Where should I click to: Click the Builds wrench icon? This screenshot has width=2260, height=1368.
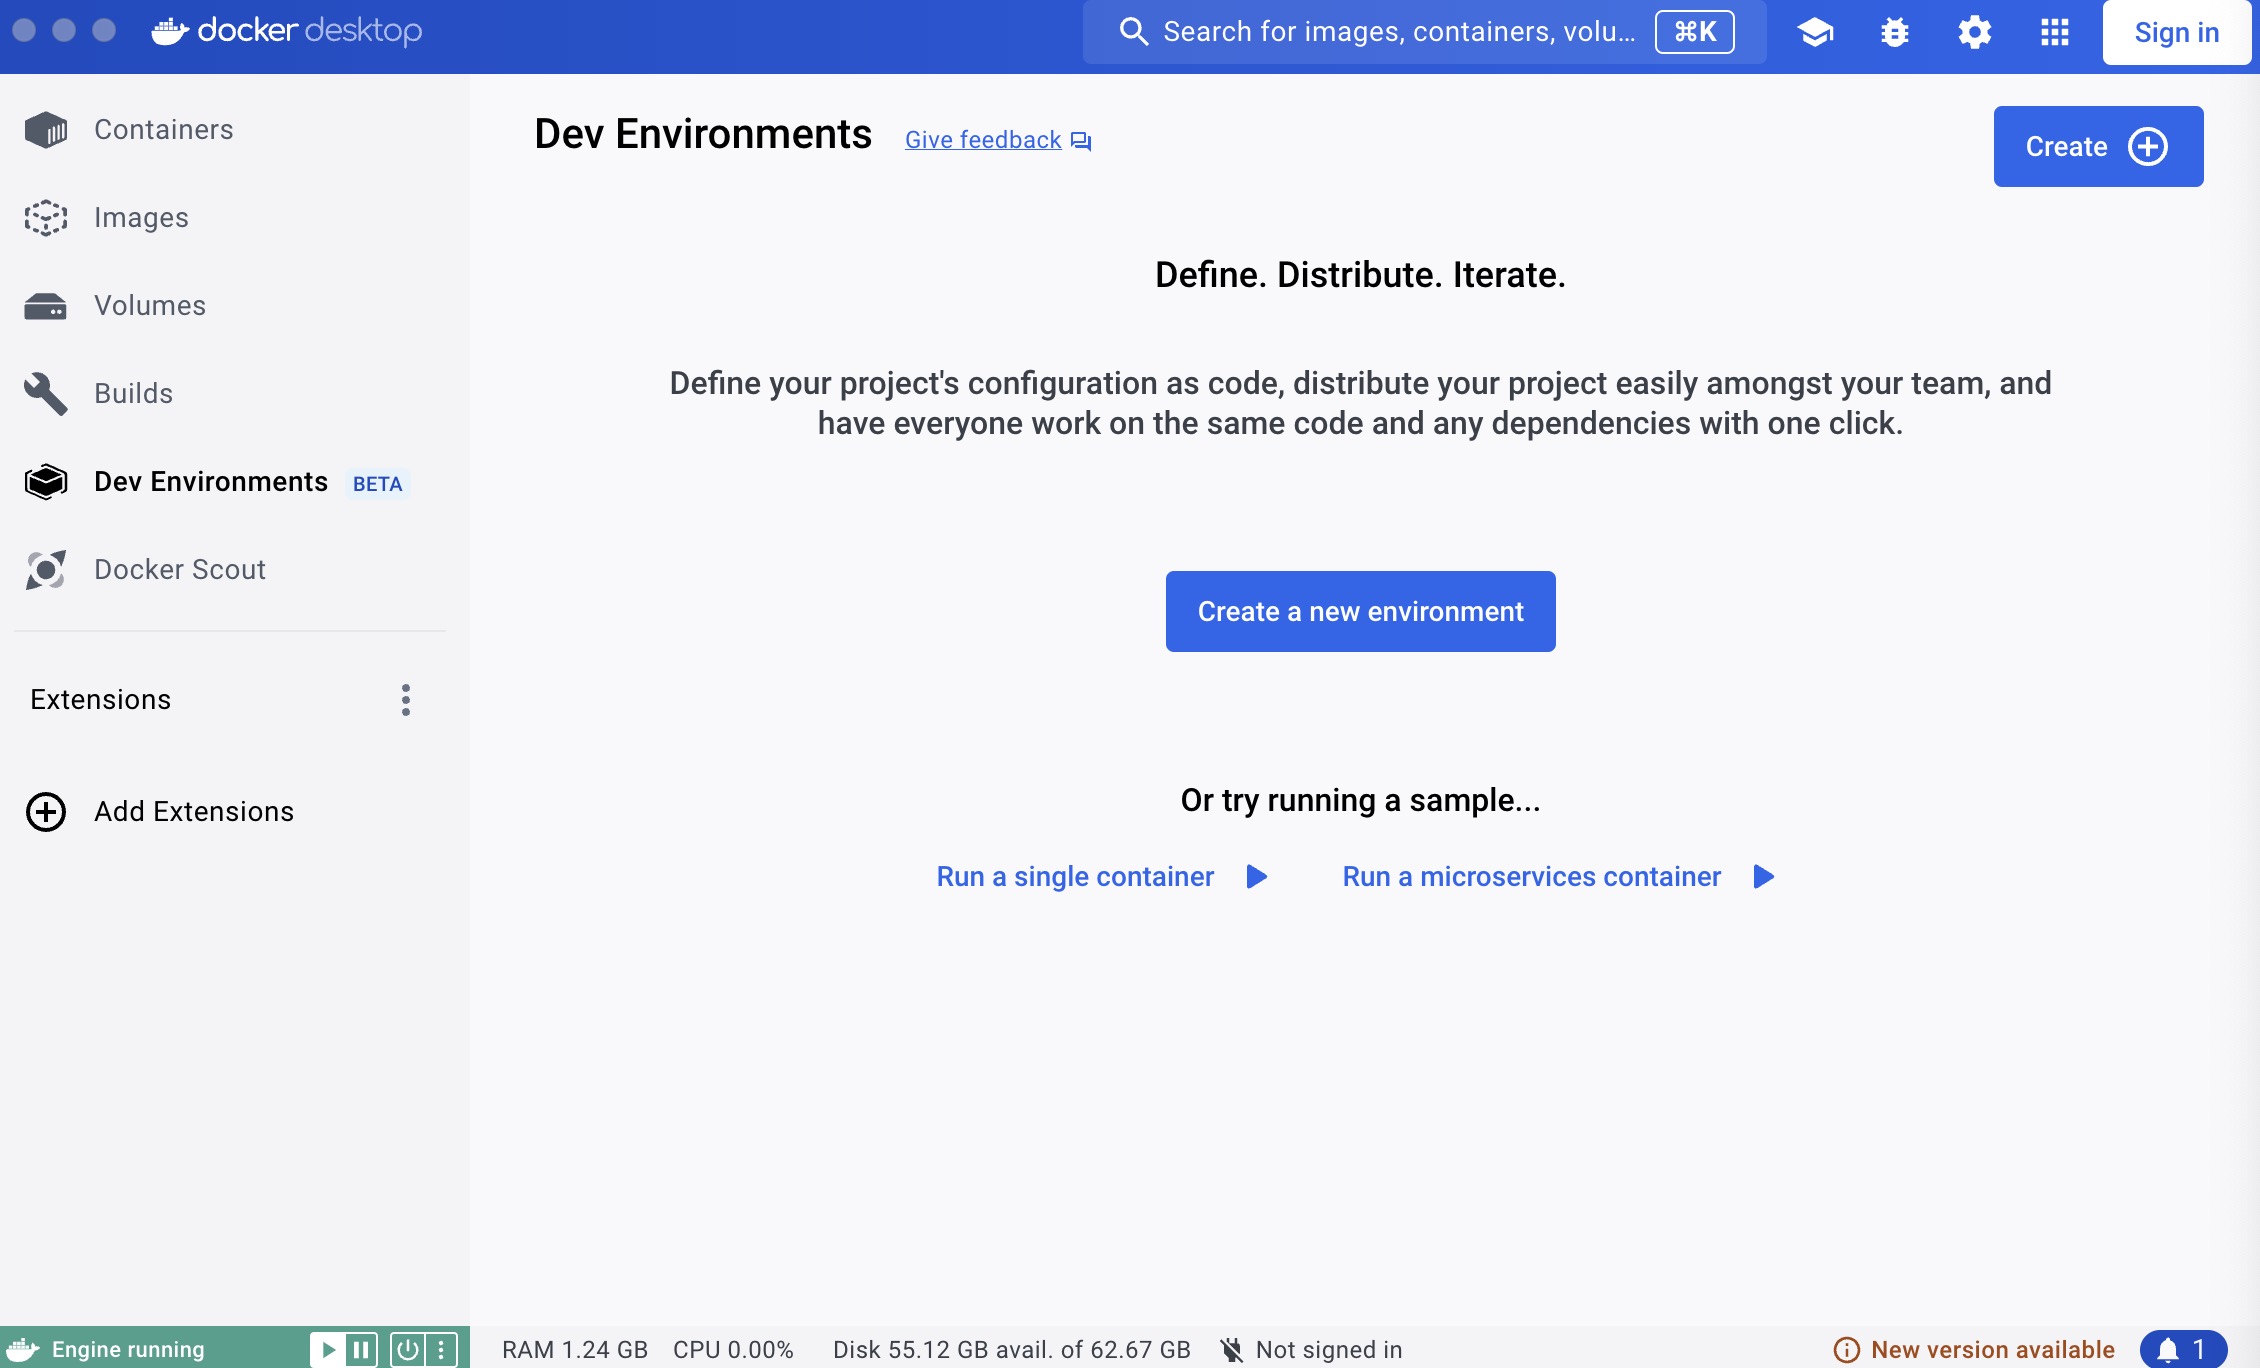pyautogui.click(x=46, y=394)
